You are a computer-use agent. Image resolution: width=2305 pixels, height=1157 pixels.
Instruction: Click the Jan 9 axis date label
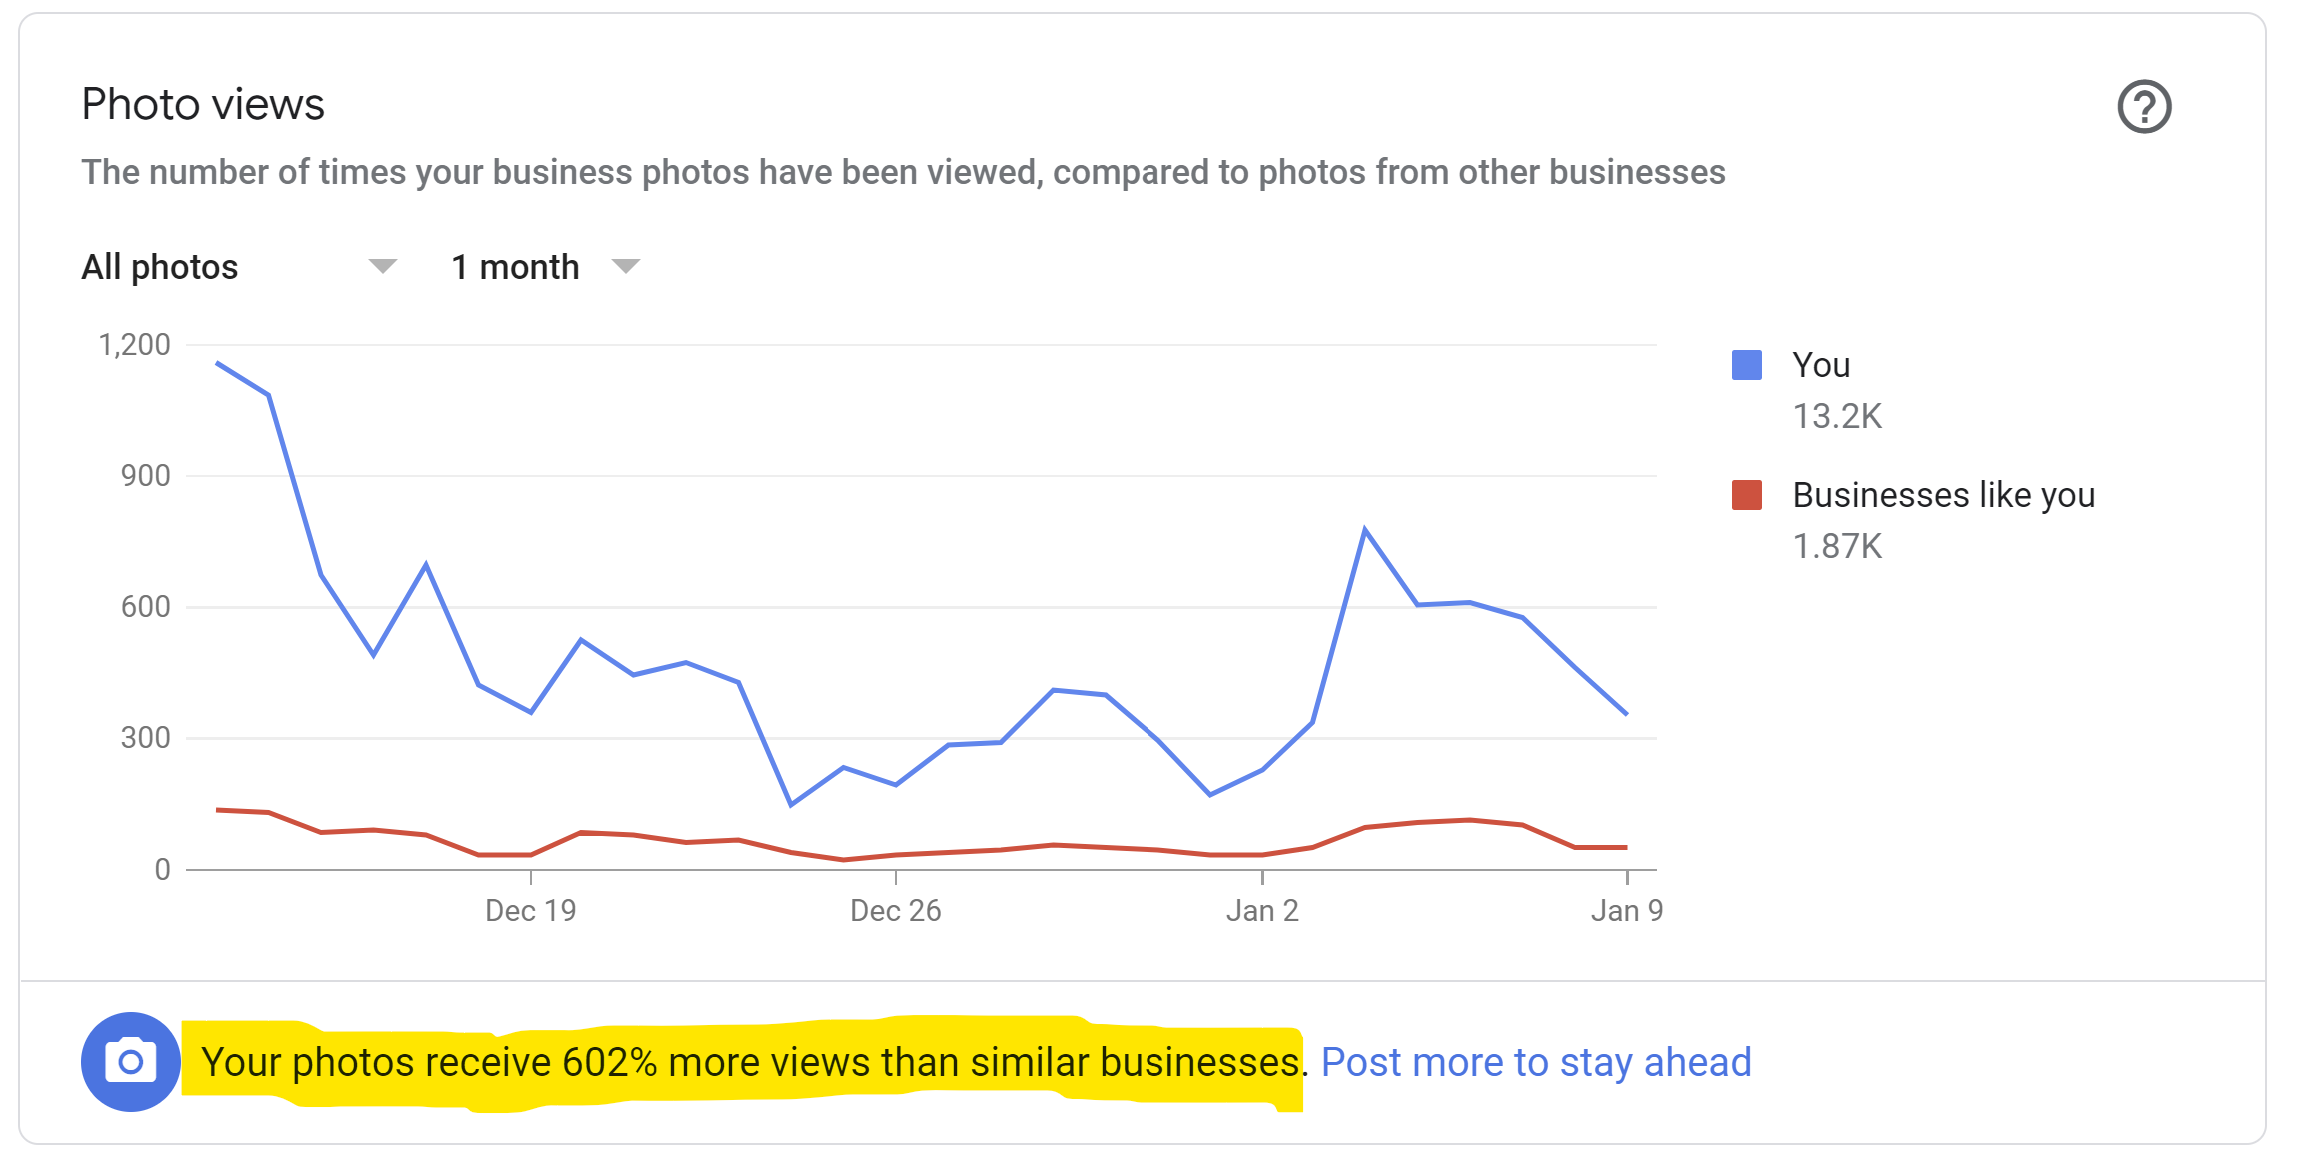1627,910
